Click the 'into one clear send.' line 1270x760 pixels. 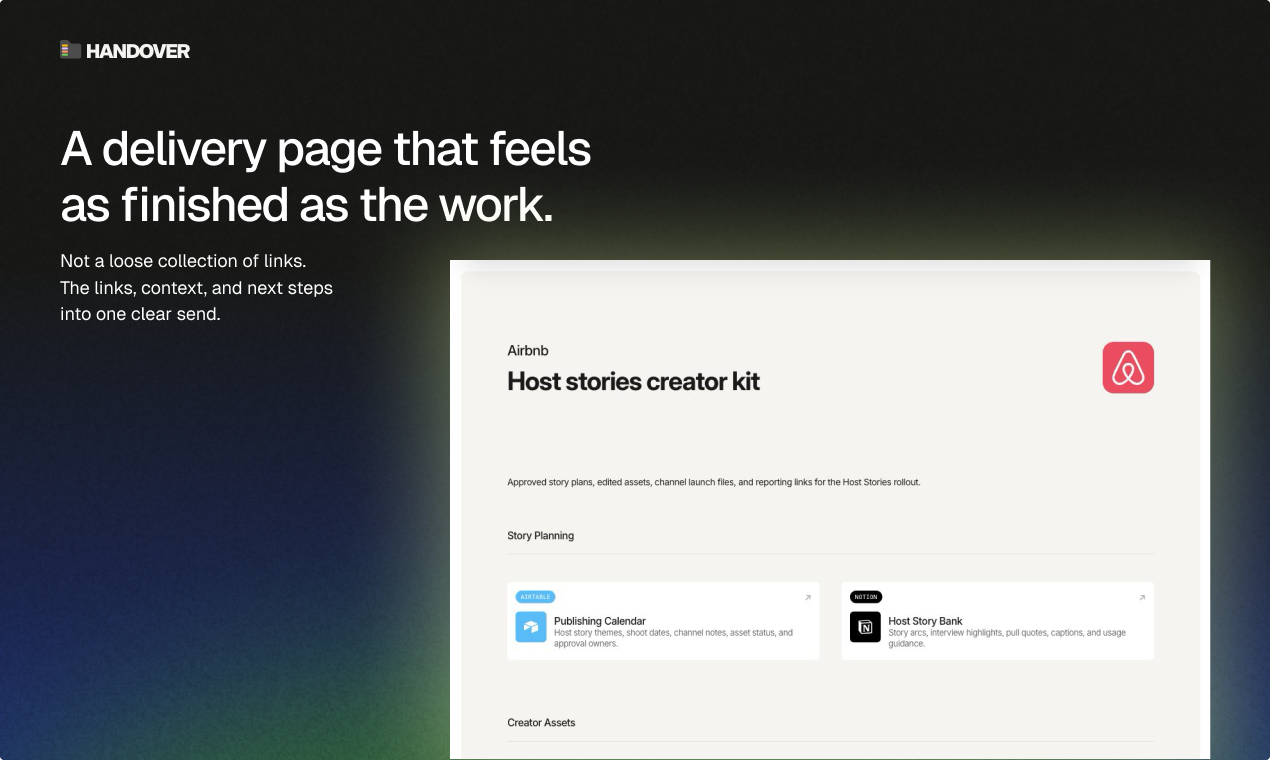pyautogui.click(x=140, y=314)
